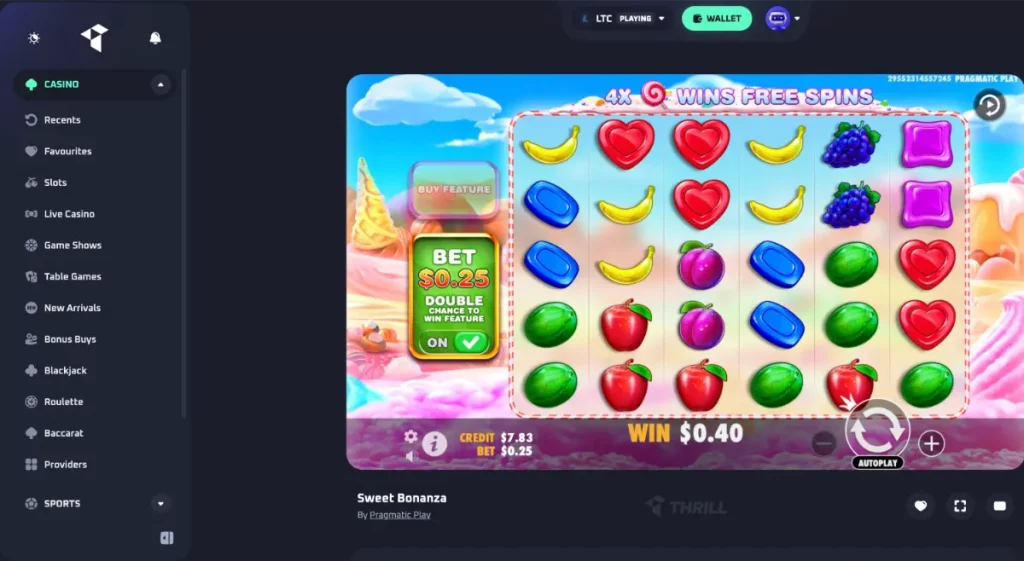Mute the game sound speaker icon
Image resolution: width=1024 pixels, height=561 pixels.
pyautogui.click(x=410, y=456)
